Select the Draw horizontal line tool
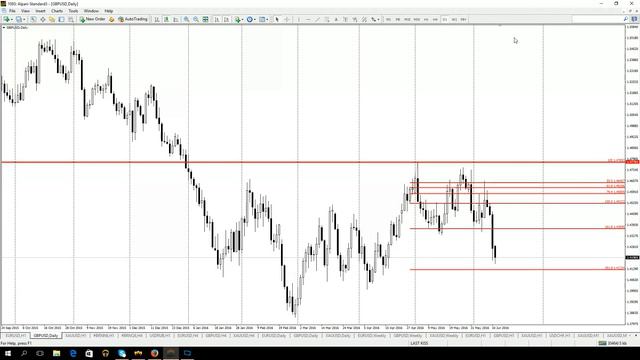The height and width of the screenshot is (360, 640). tap(308, 19)
